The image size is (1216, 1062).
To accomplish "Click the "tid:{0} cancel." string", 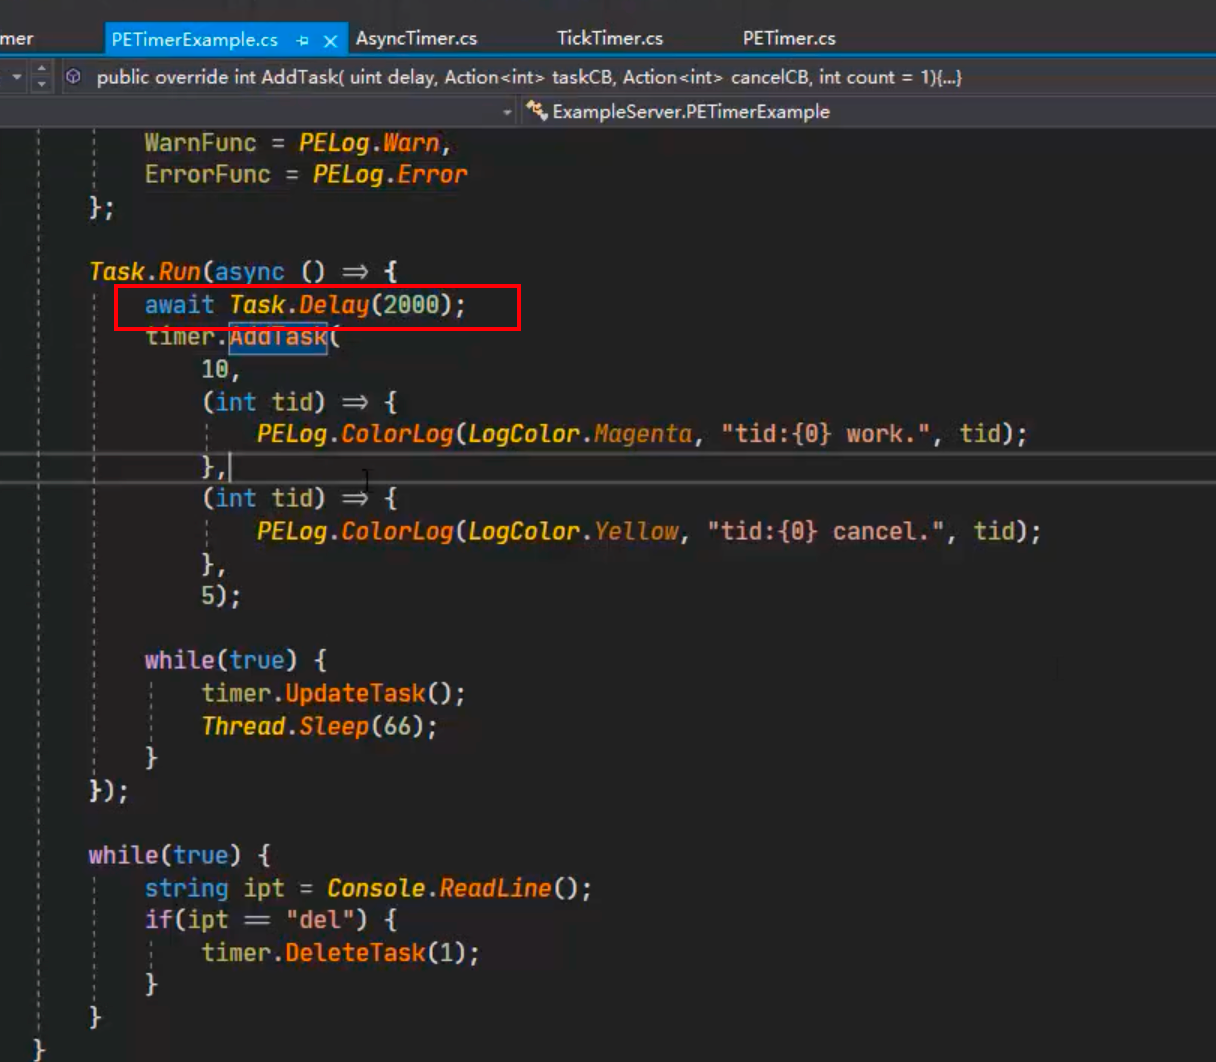I will (x=828, y=531).
